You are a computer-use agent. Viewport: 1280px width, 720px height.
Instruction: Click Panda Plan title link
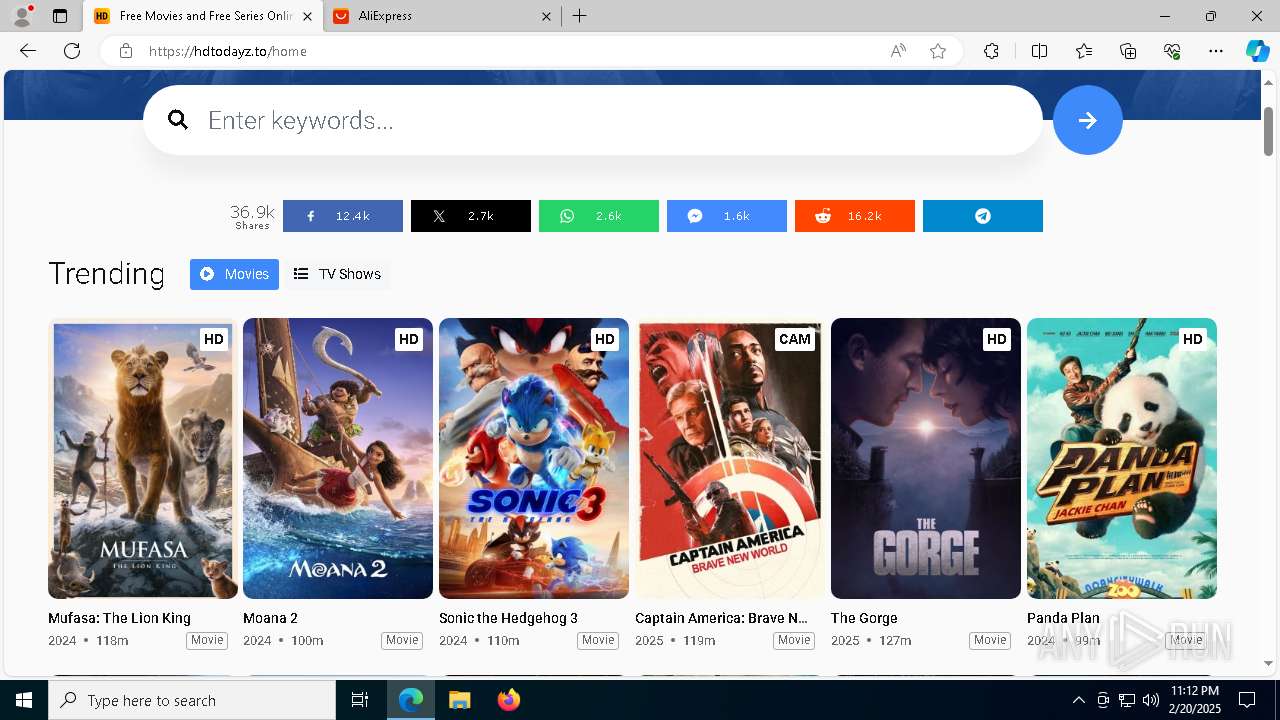point(1063,618)
